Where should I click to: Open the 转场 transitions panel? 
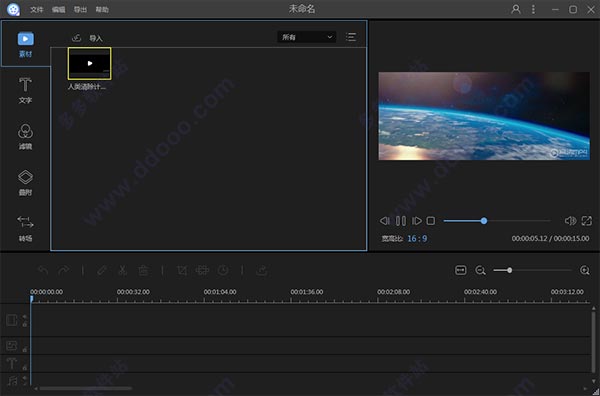[x=25, y=228]
